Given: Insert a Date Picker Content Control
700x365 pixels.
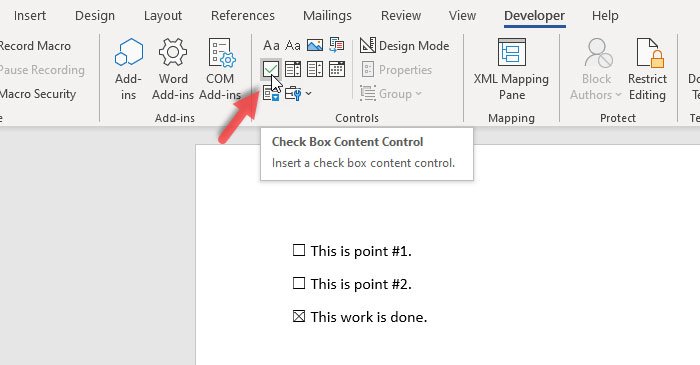Looking at the screenshot, I should pos(337,69).
